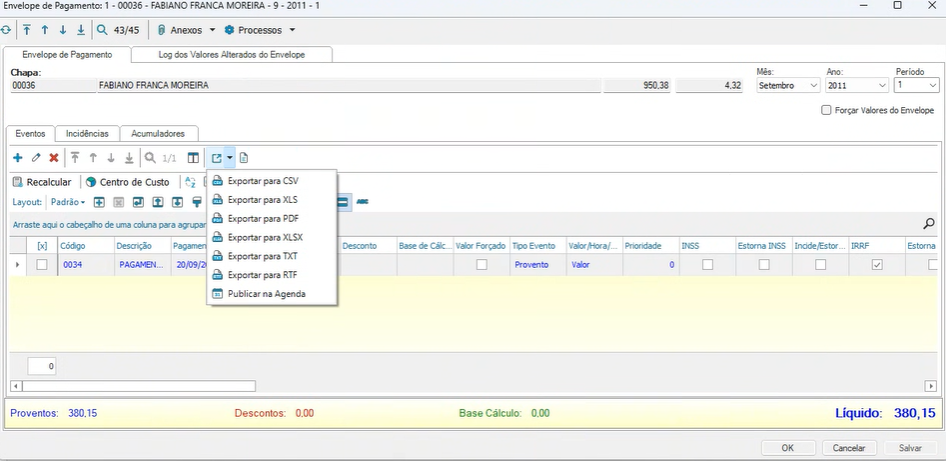The image size is (946, 461).
Task: Enable Forçar Valores do Envelope checkbox
Action: (827, 110)
